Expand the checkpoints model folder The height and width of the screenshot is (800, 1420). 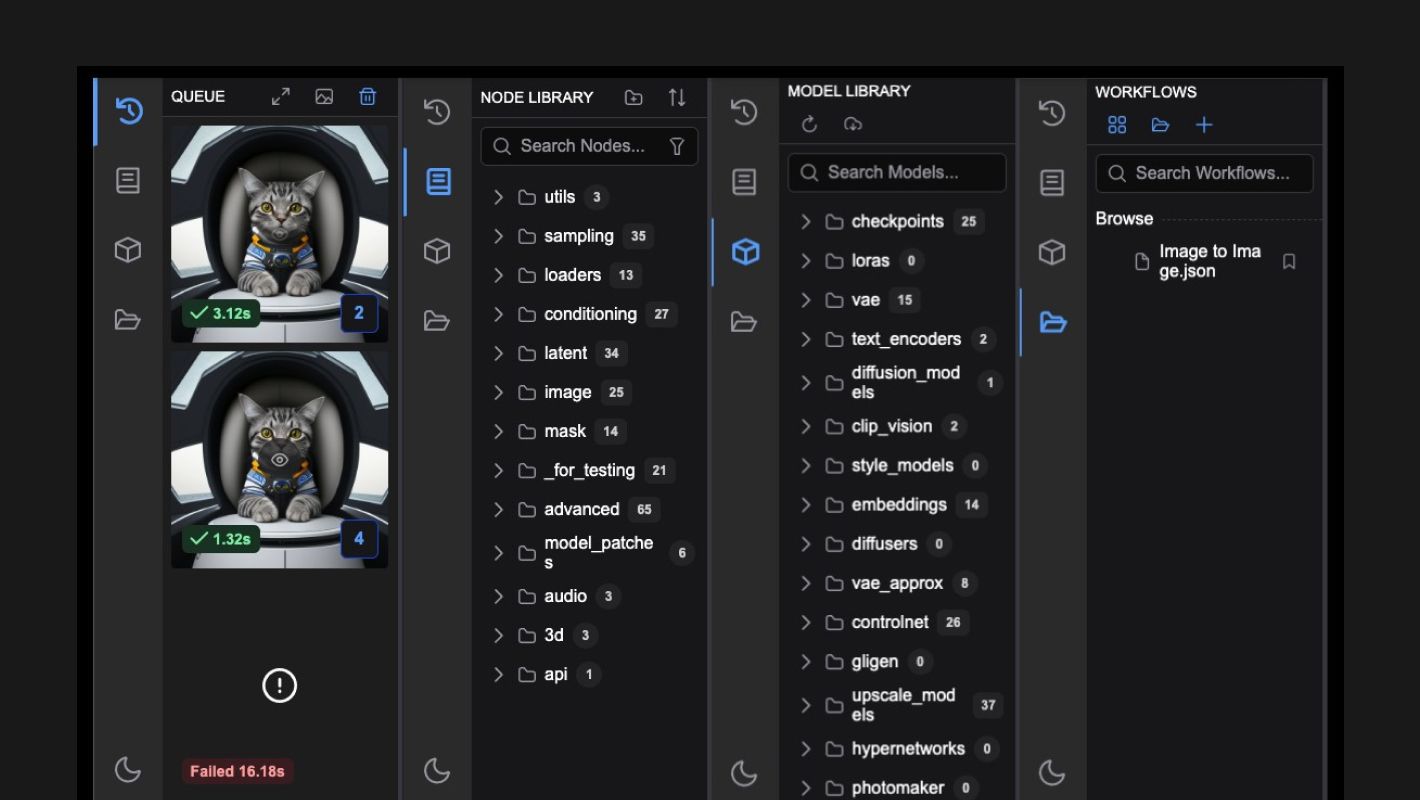pyautogui.click(x=806, y=222)
